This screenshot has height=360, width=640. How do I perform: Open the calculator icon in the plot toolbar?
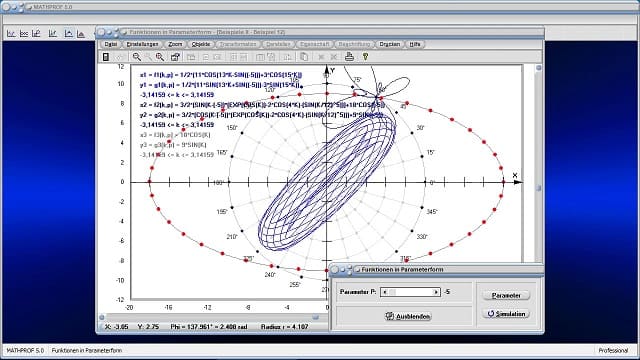pos(106,57)
